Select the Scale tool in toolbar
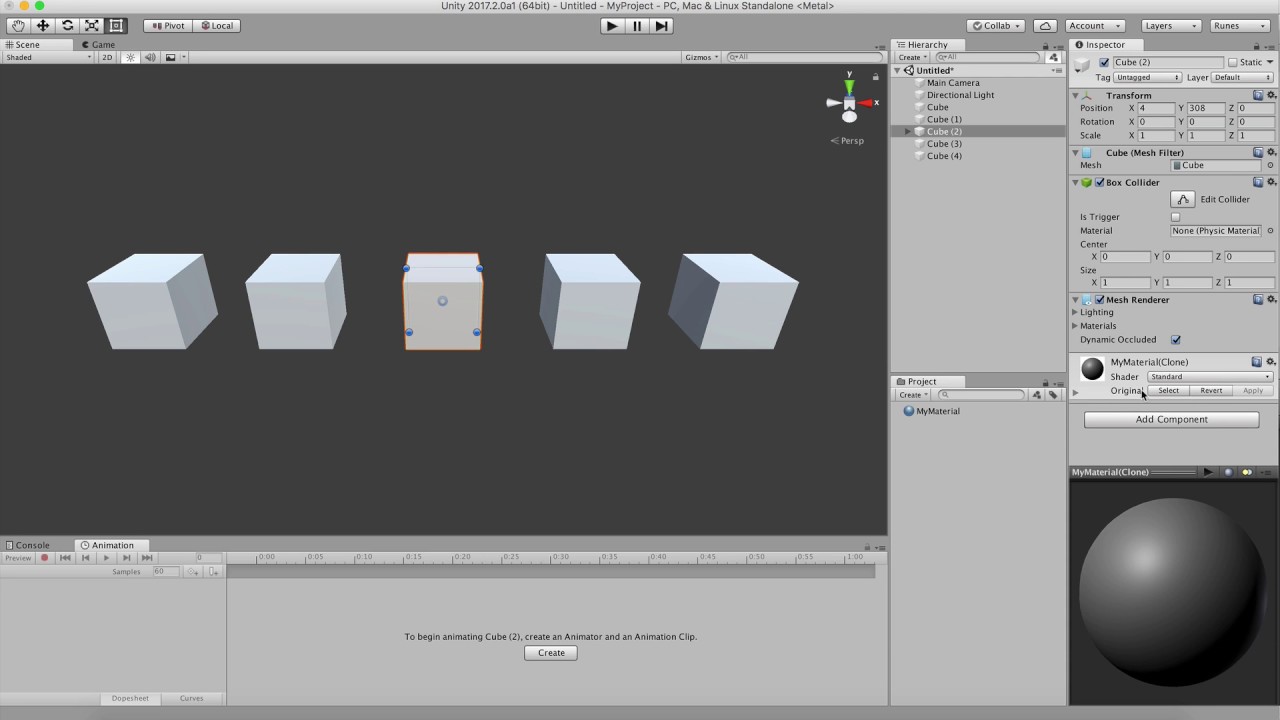This screenshot has height=720, width=1280. (x=92, y=26)
